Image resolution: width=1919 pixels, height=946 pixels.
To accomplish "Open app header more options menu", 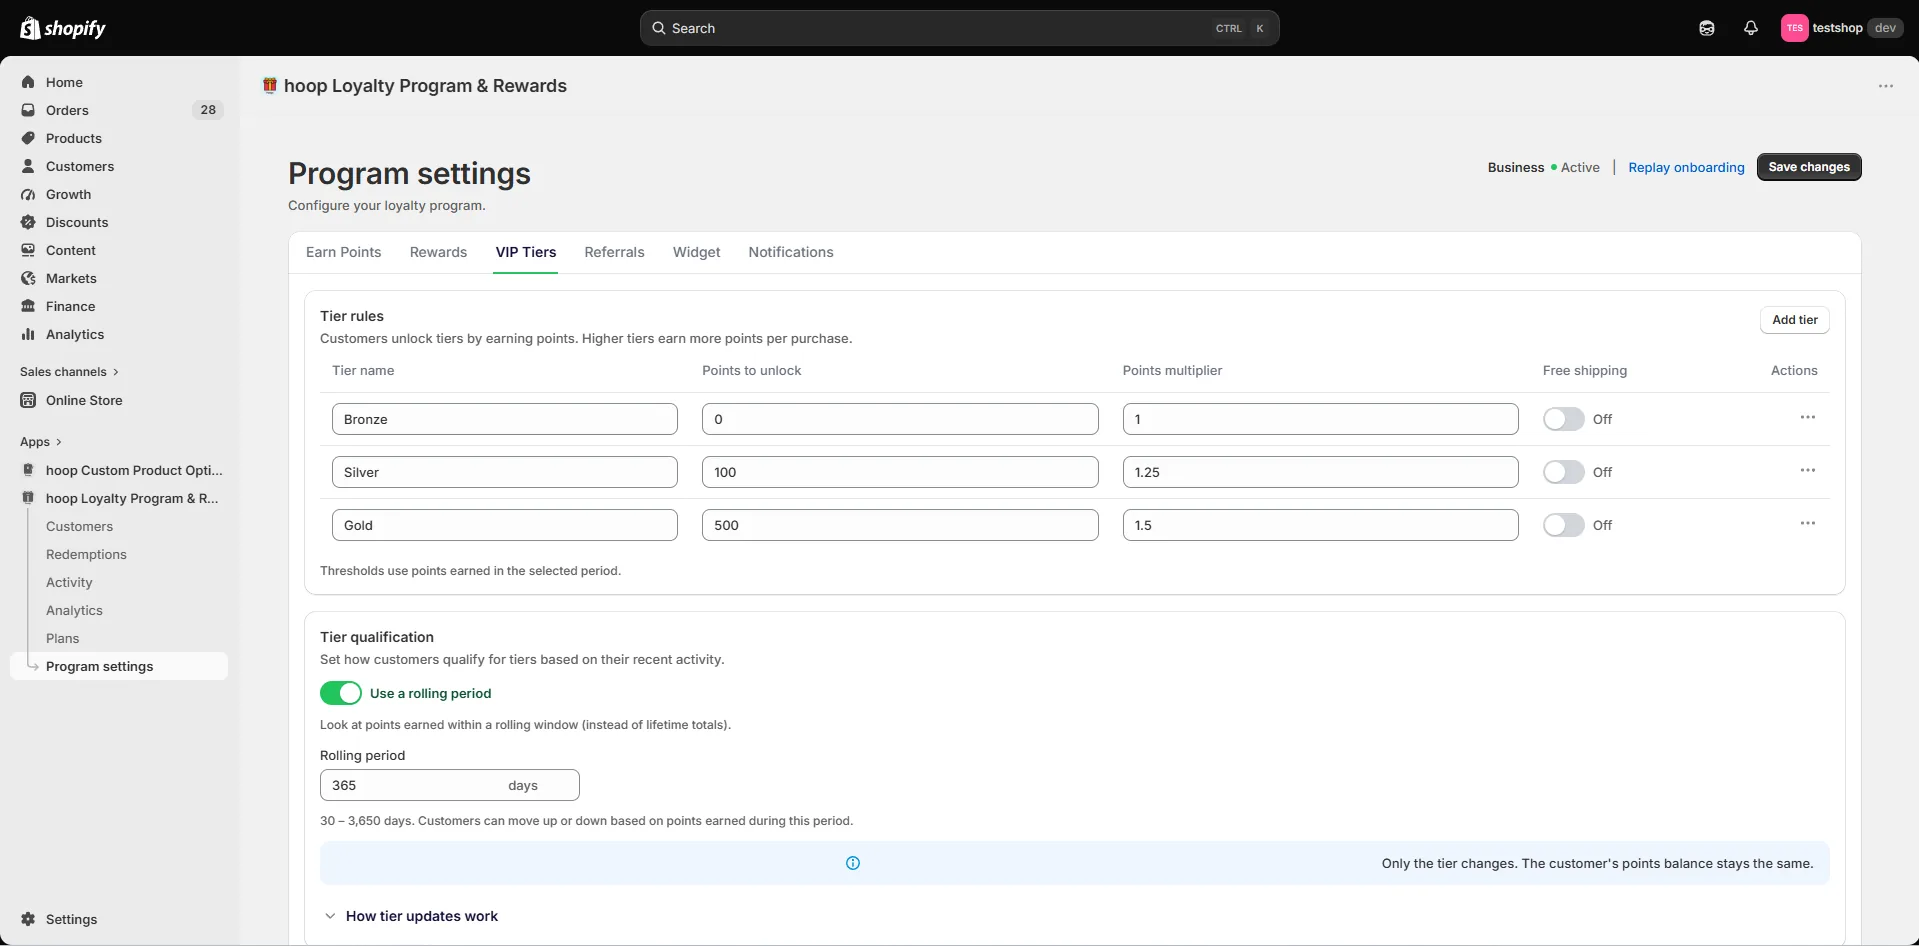I will [x=1885, y=86].
